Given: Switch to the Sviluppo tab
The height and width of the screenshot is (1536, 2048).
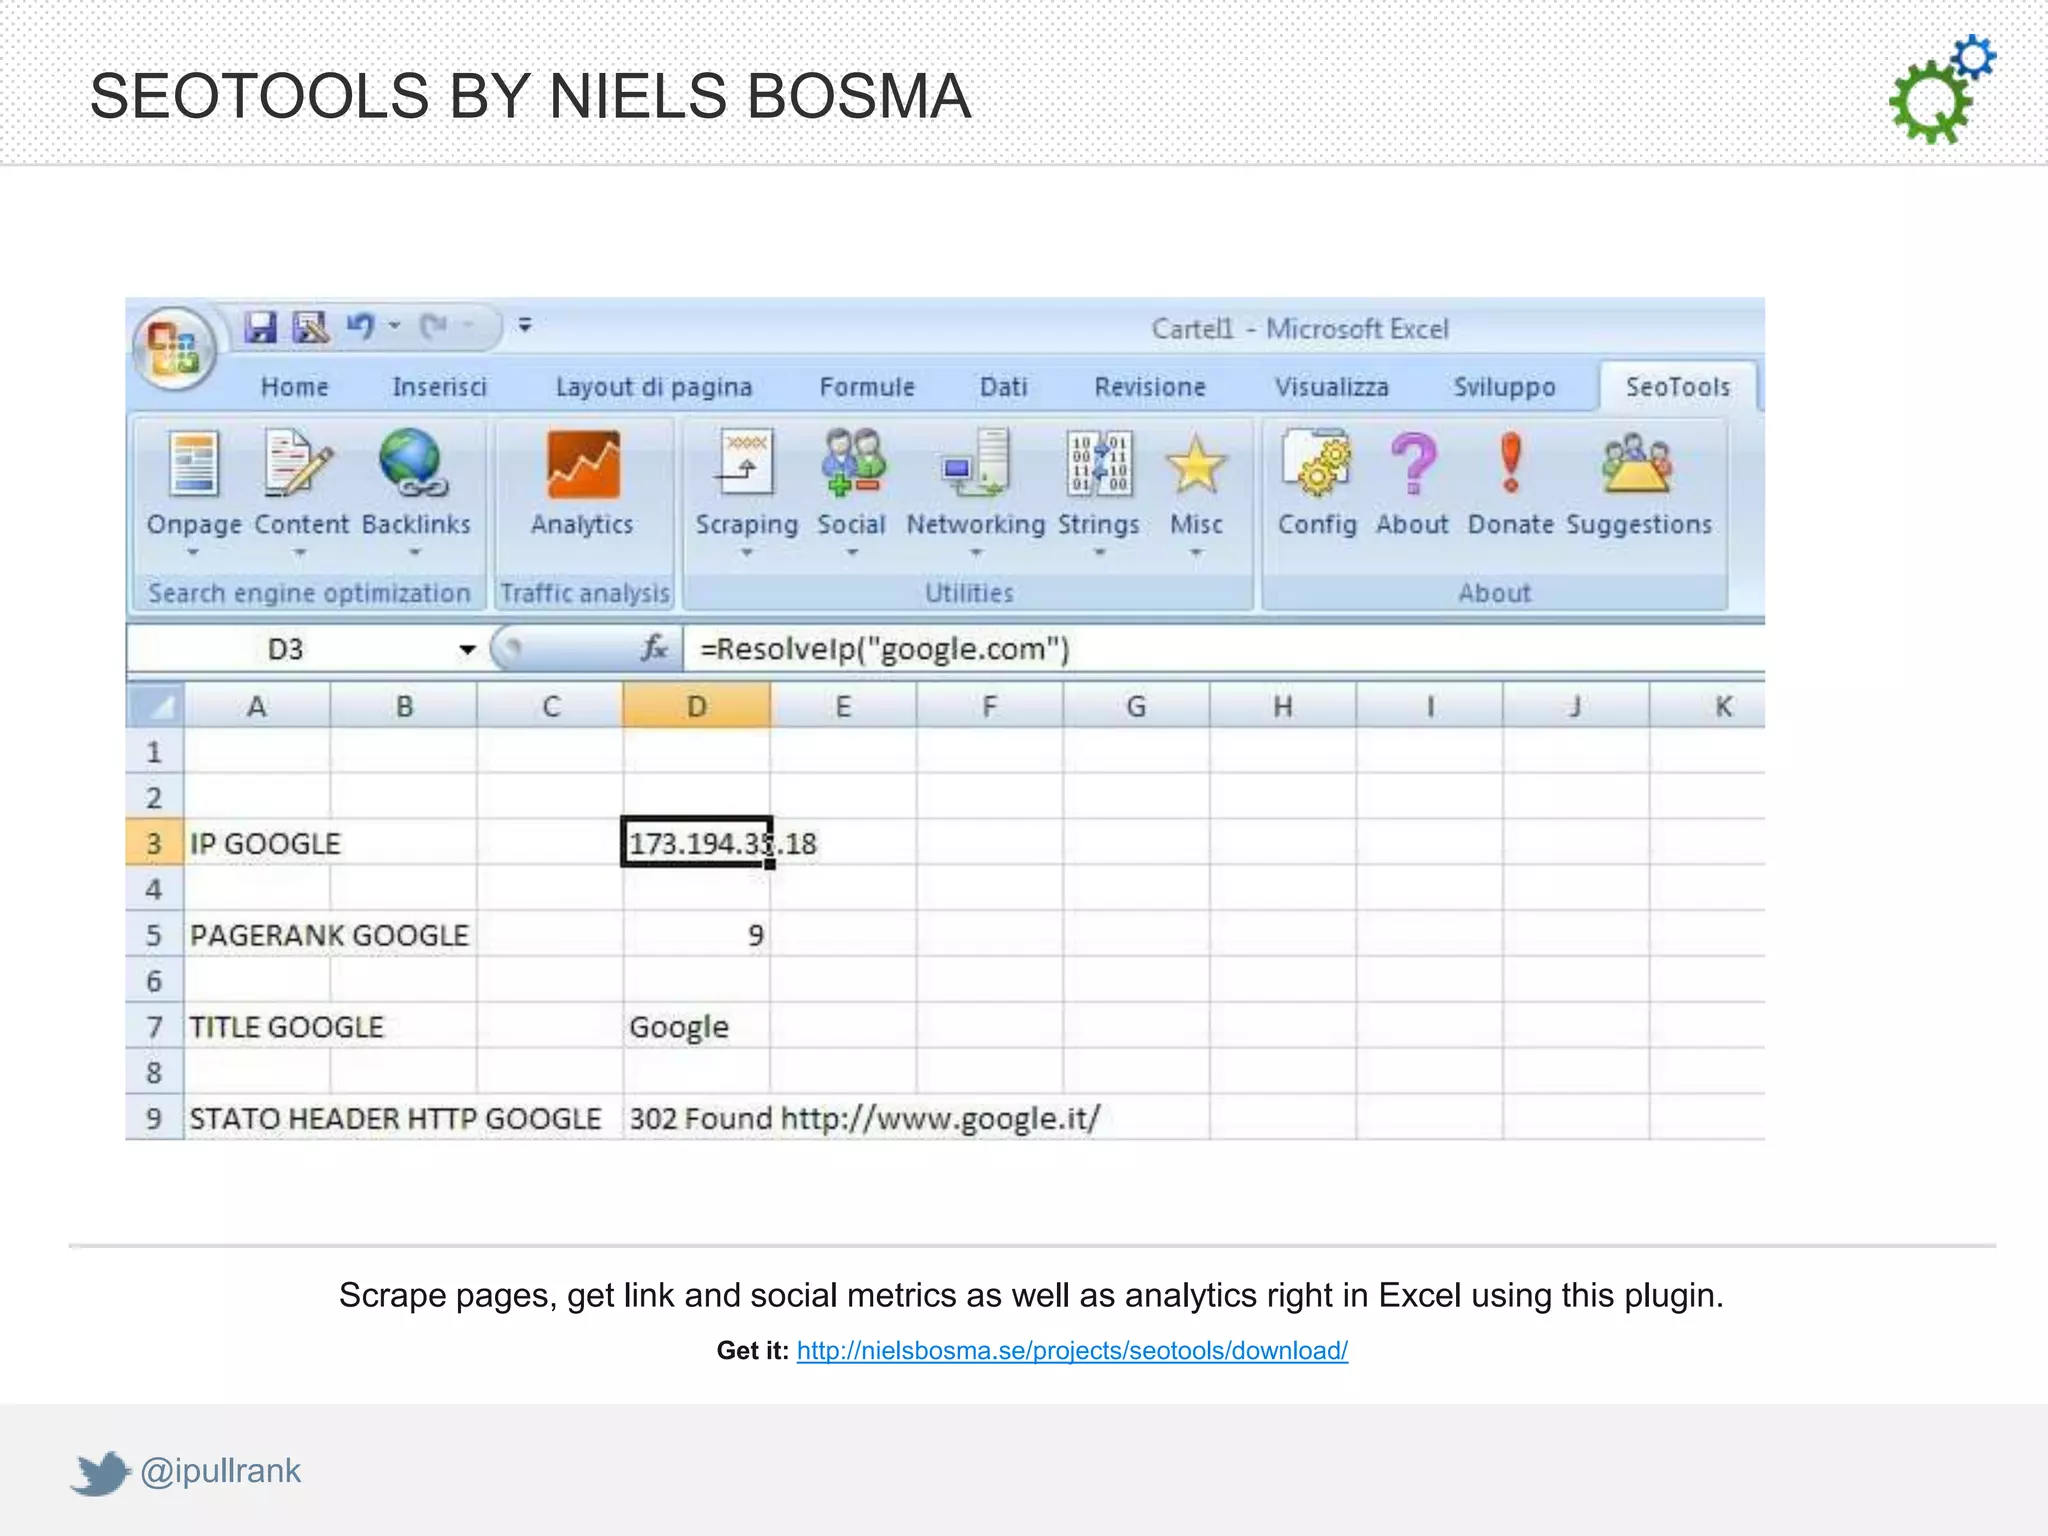Looking at the screenshot, I should 1504,387.
